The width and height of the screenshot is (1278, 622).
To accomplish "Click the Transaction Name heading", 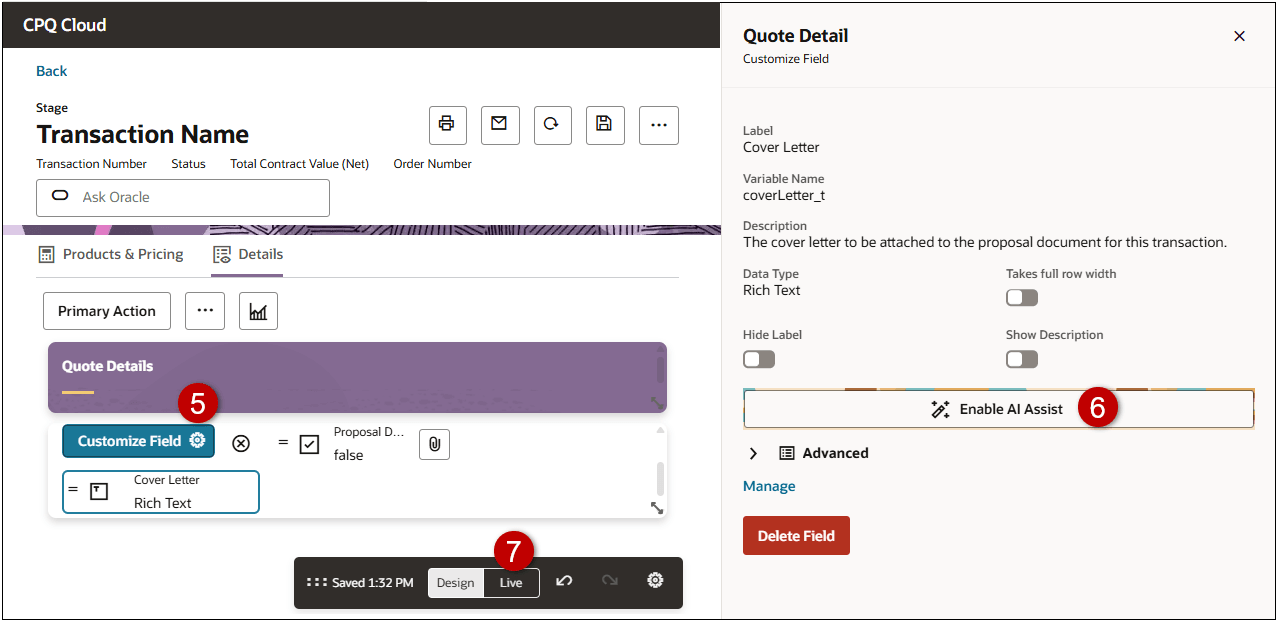I will pos(143,134).
